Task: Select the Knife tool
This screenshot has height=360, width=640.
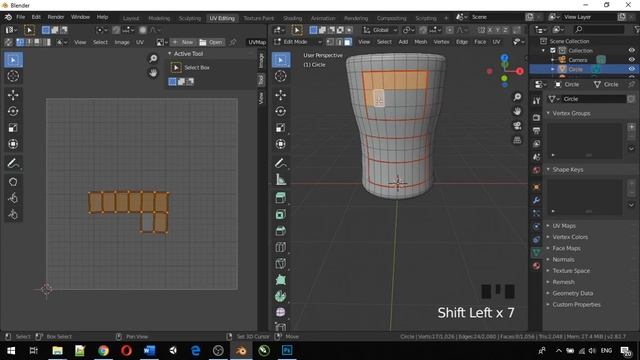Action: (281, 264)
